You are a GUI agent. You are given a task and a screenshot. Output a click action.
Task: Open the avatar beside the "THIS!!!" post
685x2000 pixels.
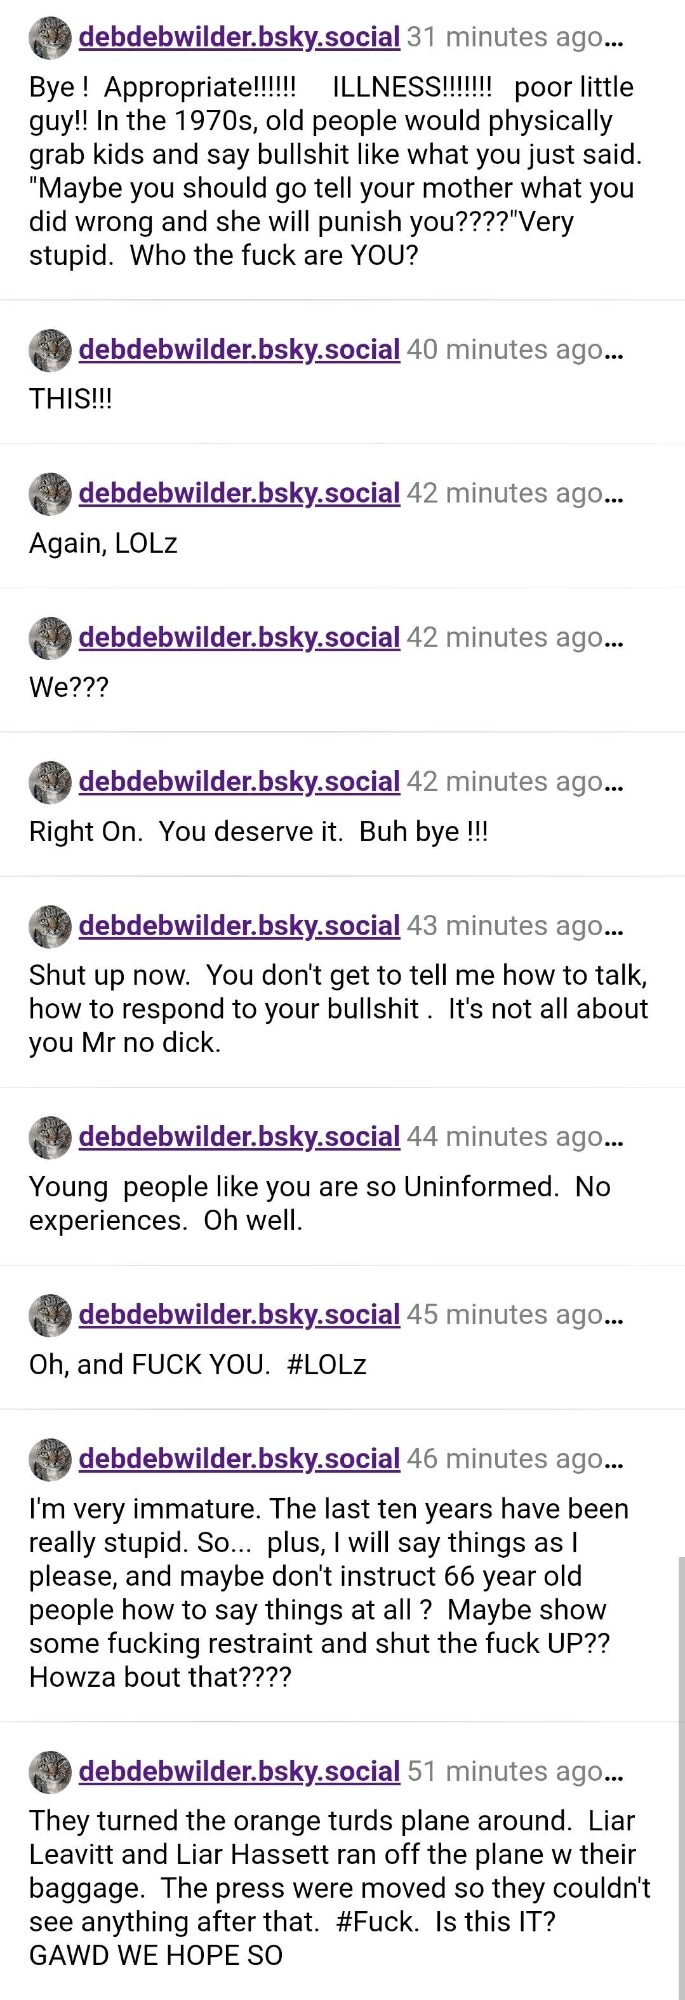point(50,350)
